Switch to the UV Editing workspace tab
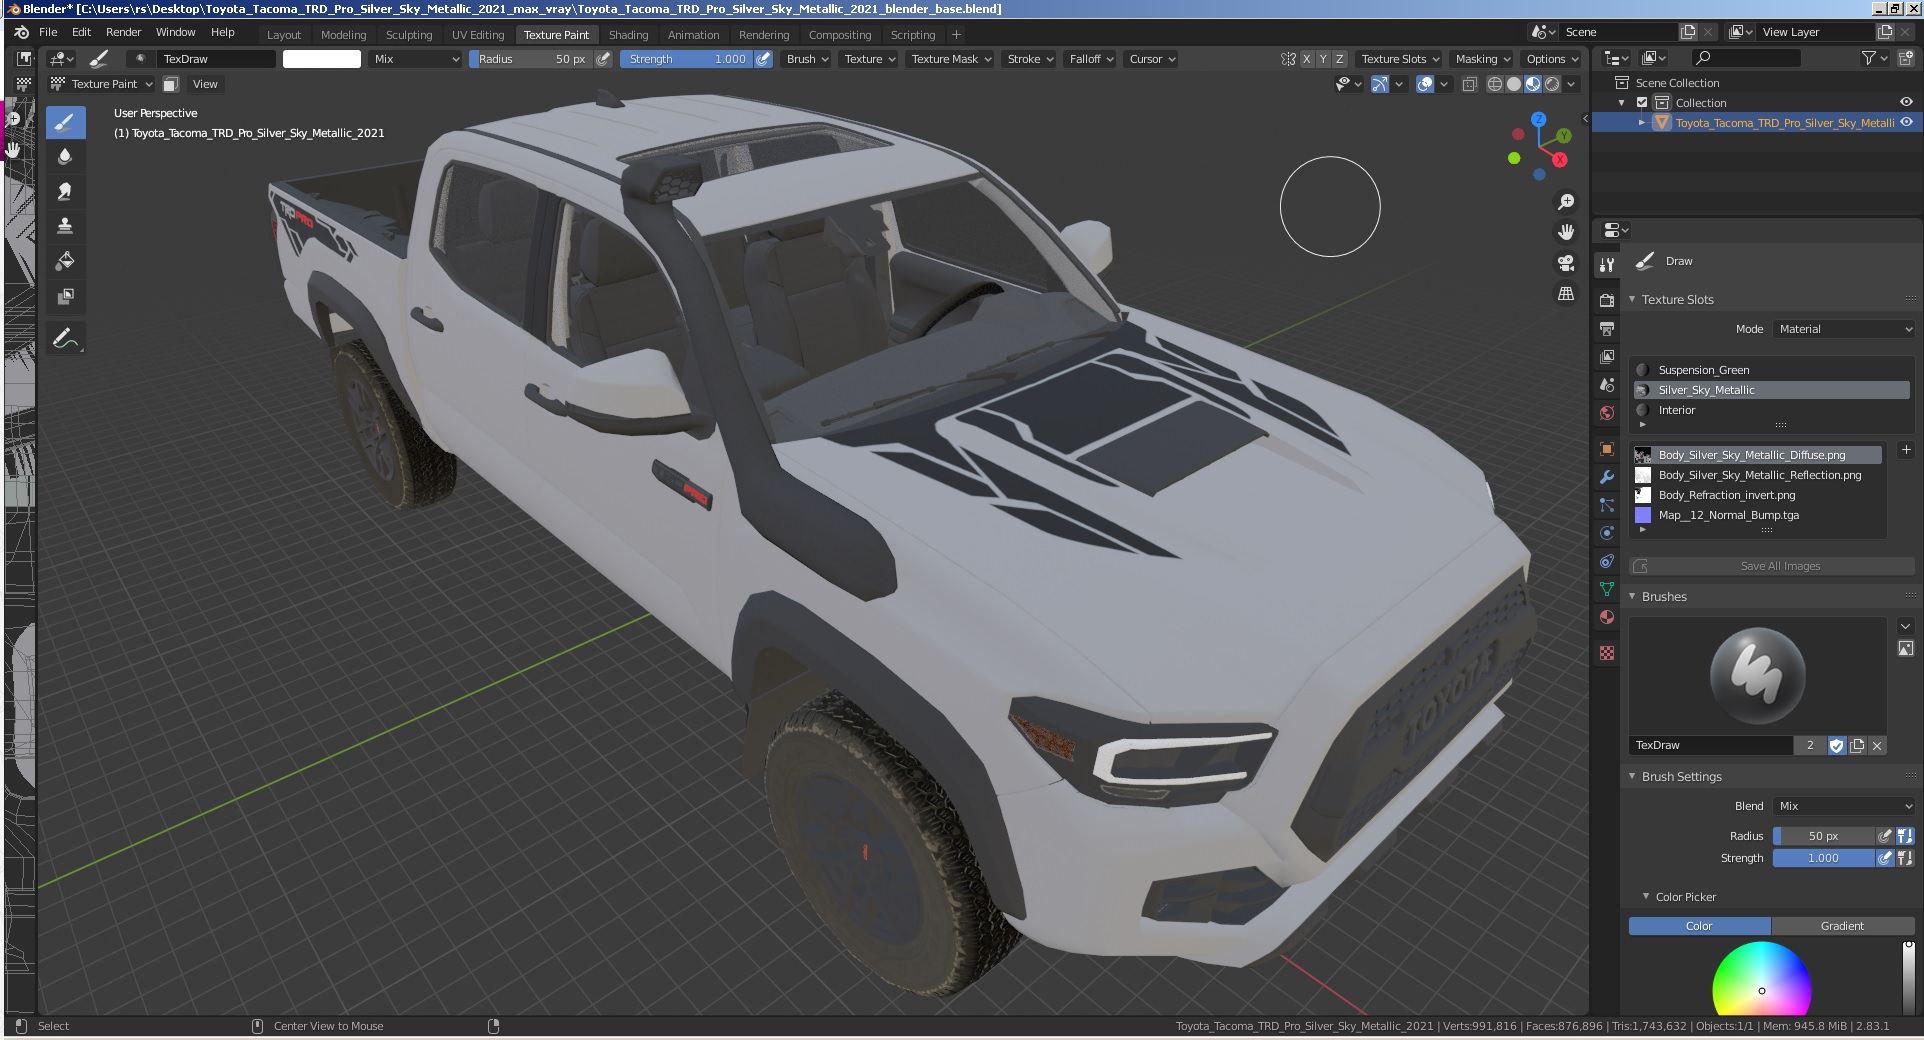This screenshot has width=1924, height=1040. pos(477,34)
